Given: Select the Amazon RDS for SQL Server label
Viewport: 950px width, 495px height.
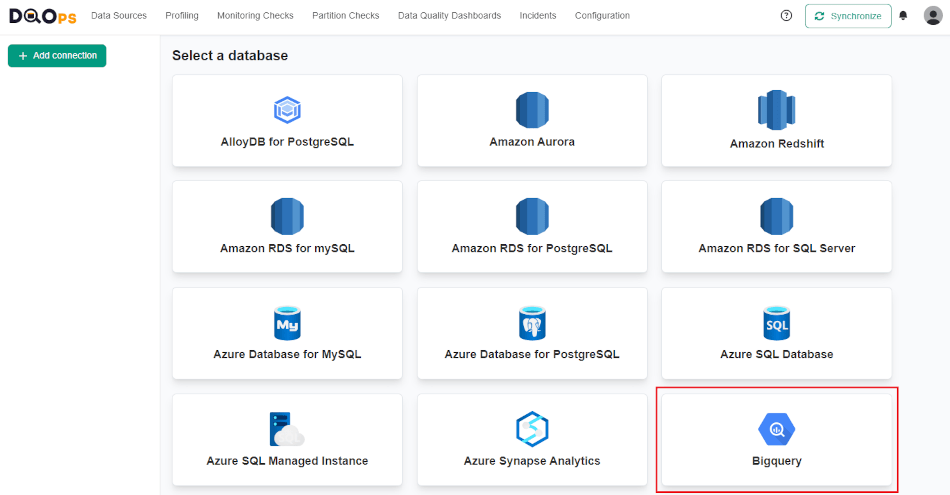Looking at the screenshot, I should 777,248.
